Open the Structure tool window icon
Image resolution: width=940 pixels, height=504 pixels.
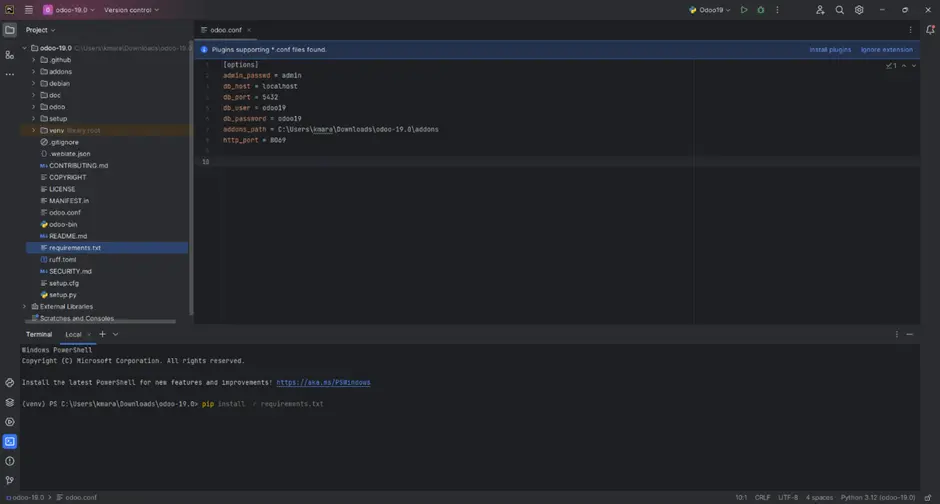point(10,55)
